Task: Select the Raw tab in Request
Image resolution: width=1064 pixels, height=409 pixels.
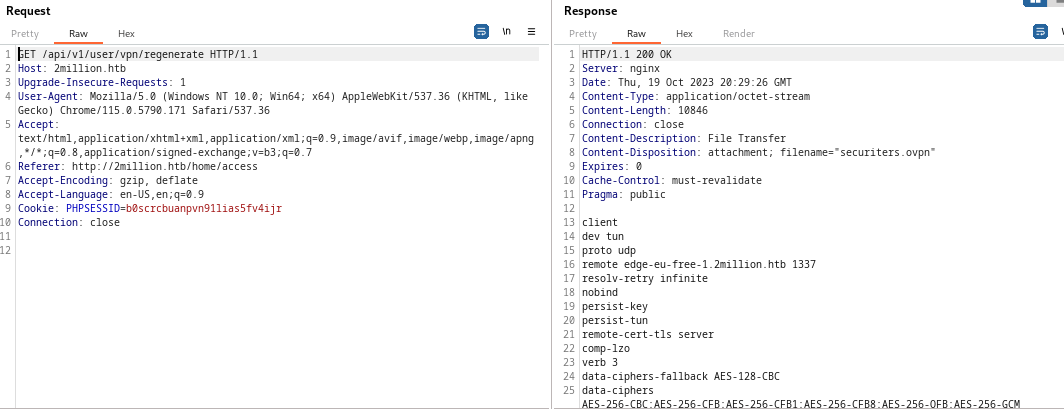Action: pyautogui.click(x=78, y=34)
